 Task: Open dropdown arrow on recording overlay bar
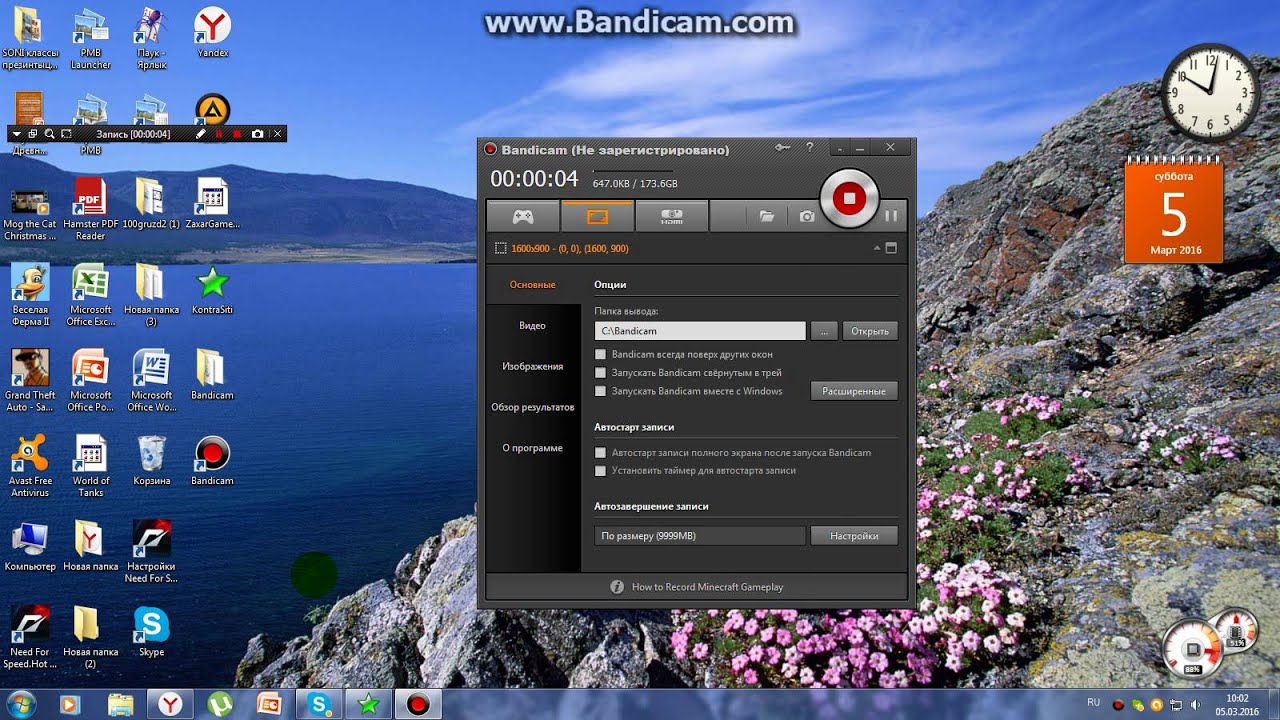pyautogui.click(x=17, y=134)
